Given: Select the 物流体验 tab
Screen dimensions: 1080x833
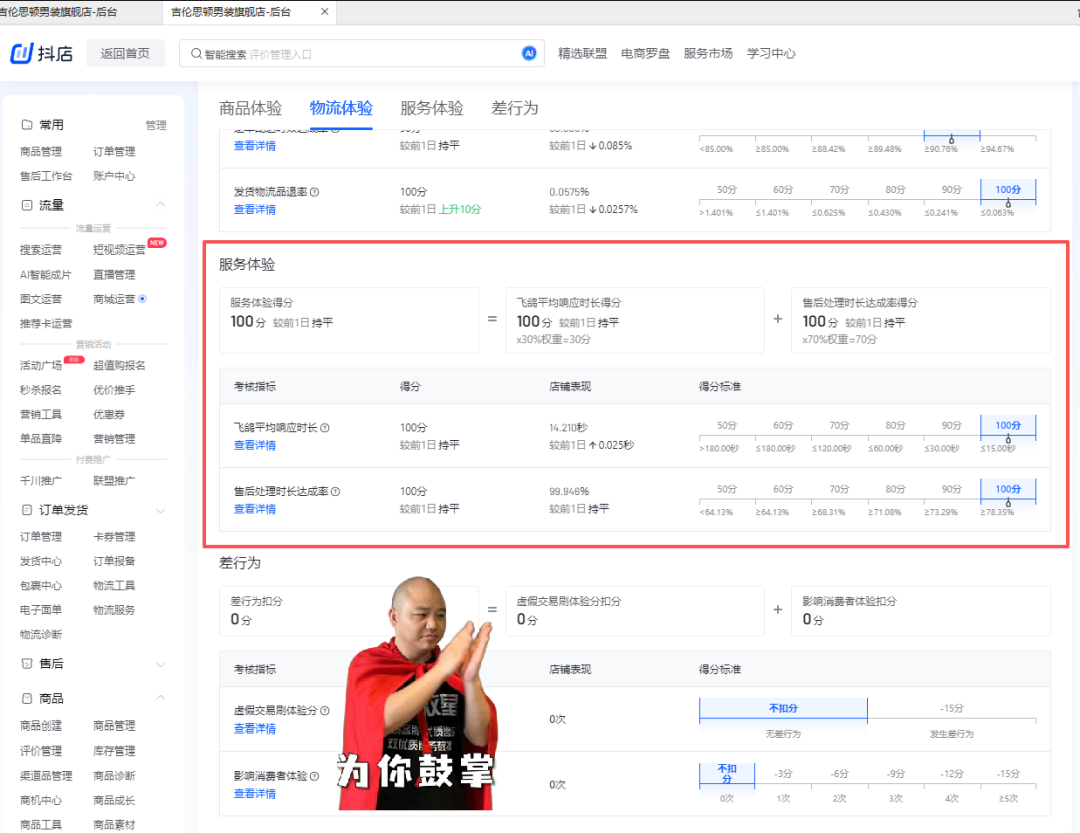Looking at the screenshot, I should pyautogui.click(x=341, y=108).
